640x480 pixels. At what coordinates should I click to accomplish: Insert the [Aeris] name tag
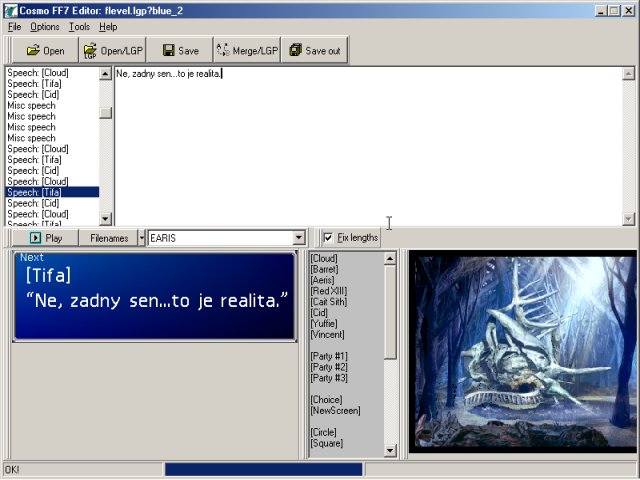pos(322,280)
